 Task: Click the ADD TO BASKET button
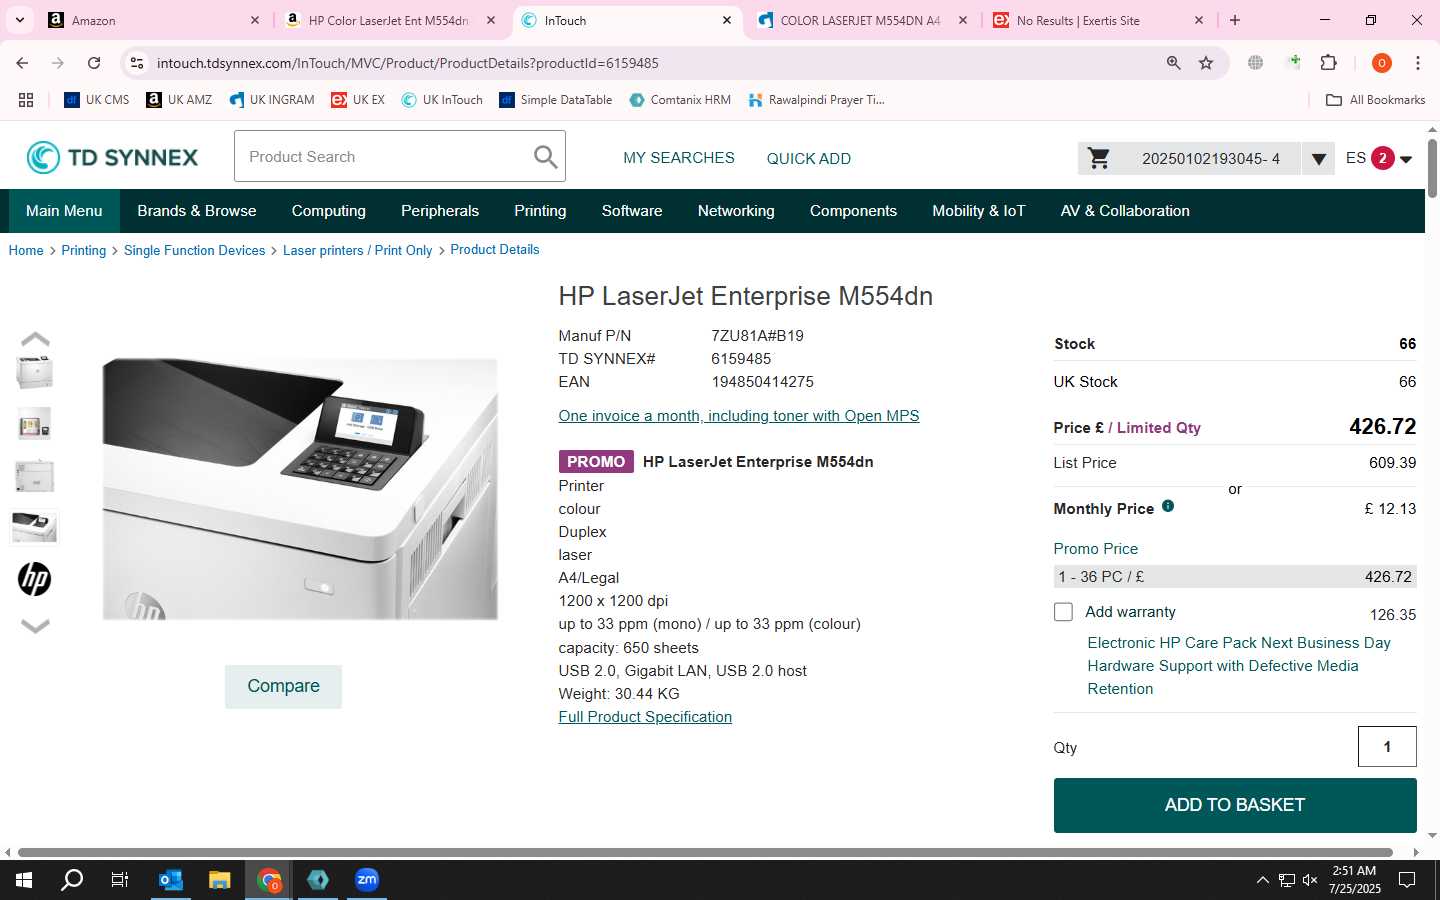click(1235, 805)
